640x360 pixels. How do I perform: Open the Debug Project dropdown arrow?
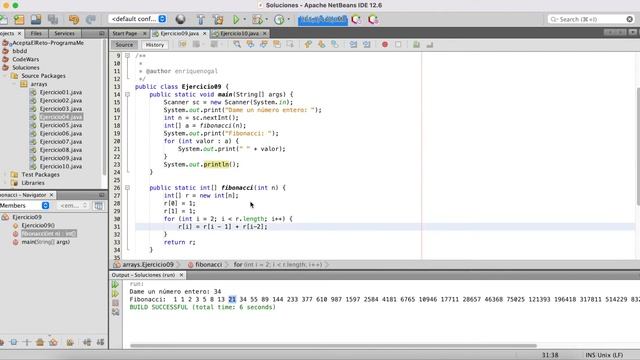click(267, 19)
